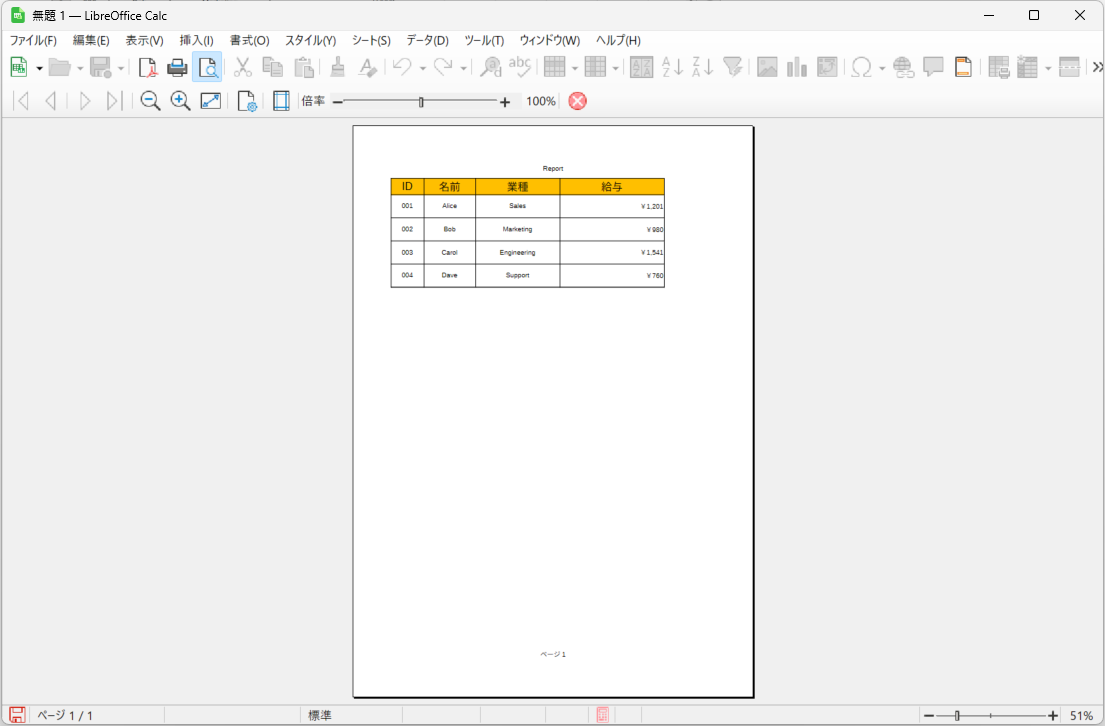Image resolution: width=1105 pixels, height=726 pixels.
Task: Click the zoom out magnifier icon
Action: pyautogui.click(x=150, y=101)
